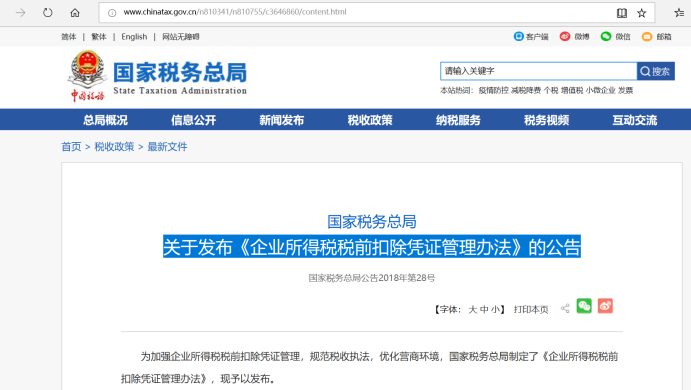
Task: Refresh the page with the reload icon
Action: pyautogui.click(x=48, y=12)
